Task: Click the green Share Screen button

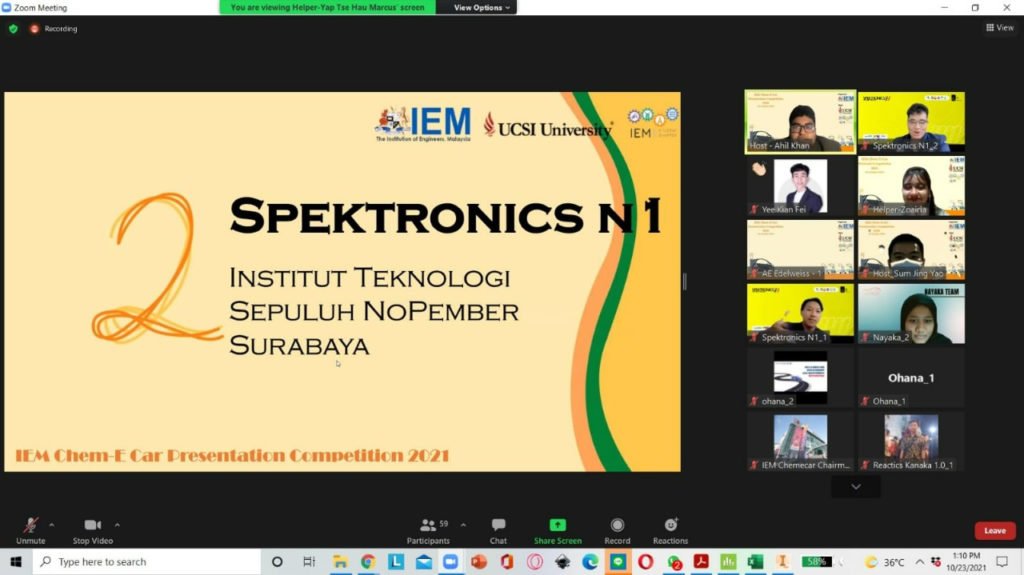Action: [x=558, y=531]
